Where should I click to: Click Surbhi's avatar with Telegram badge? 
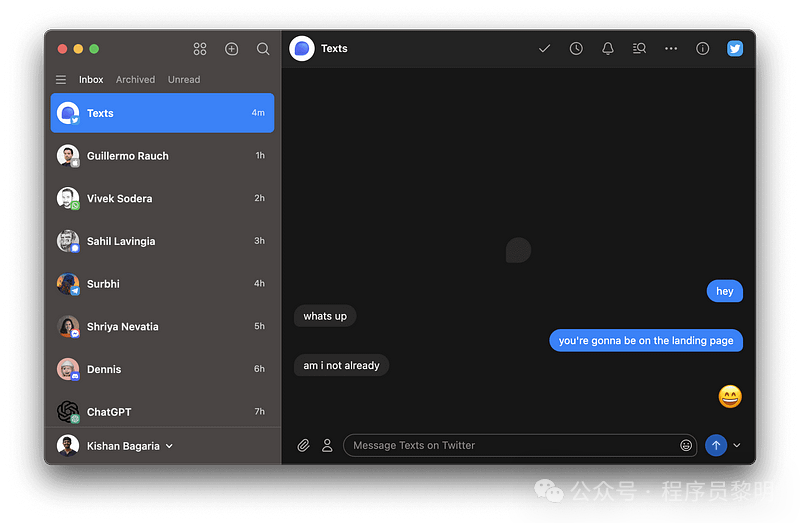68,284
